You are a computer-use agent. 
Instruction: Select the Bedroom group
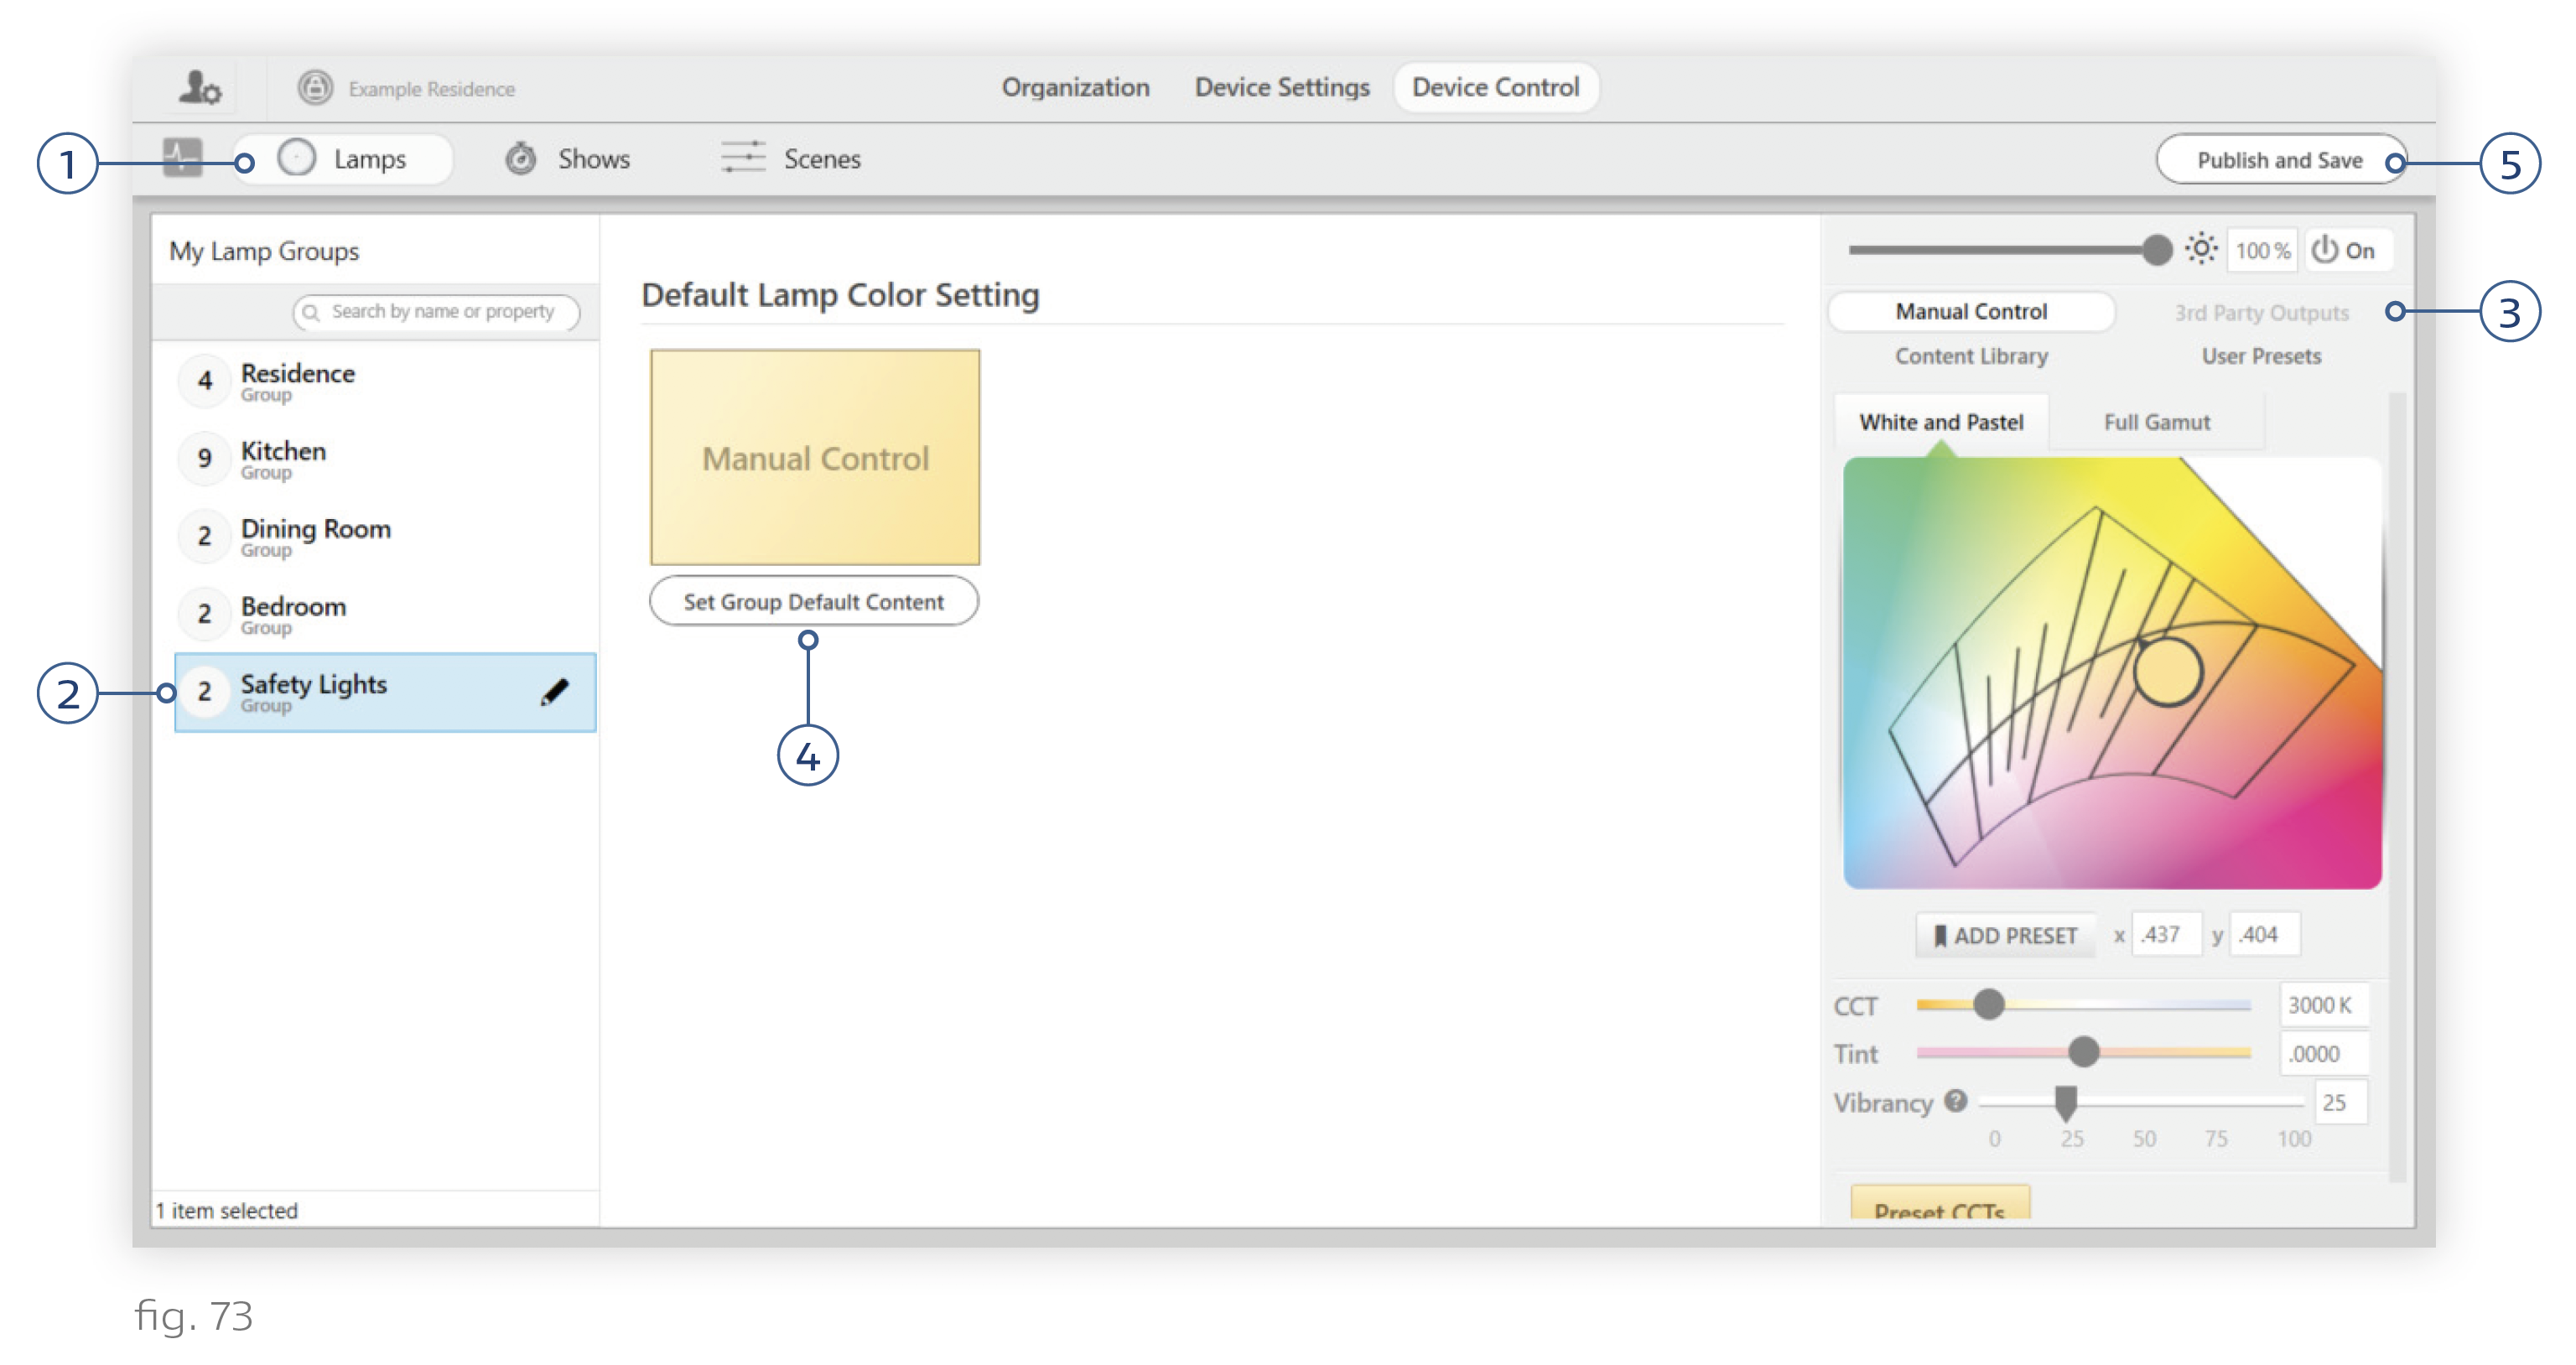tap(385, 614)
